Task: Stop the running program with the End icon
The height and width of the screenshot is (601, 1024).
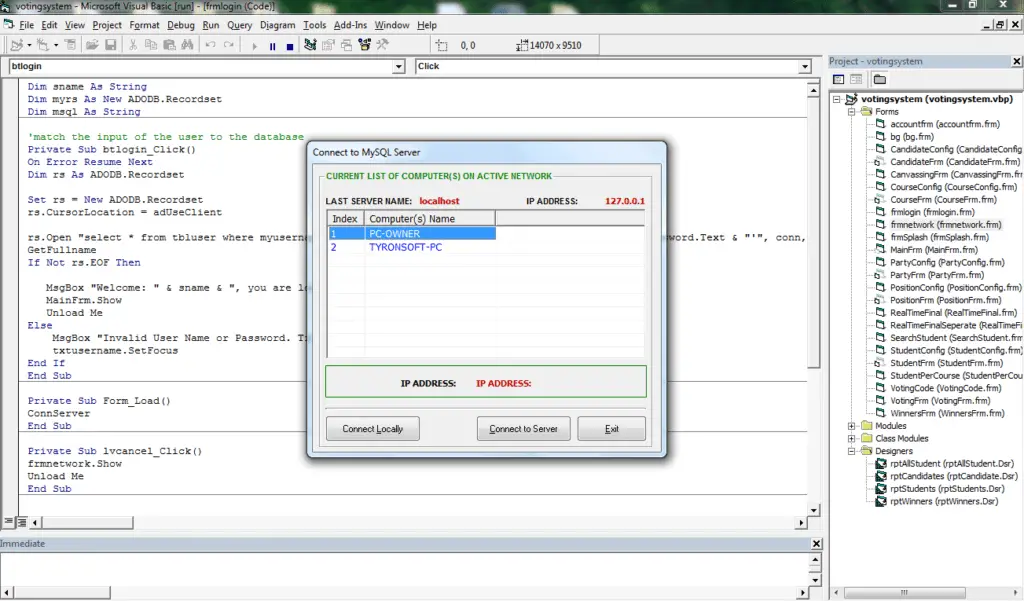Action: coord(289,44)
